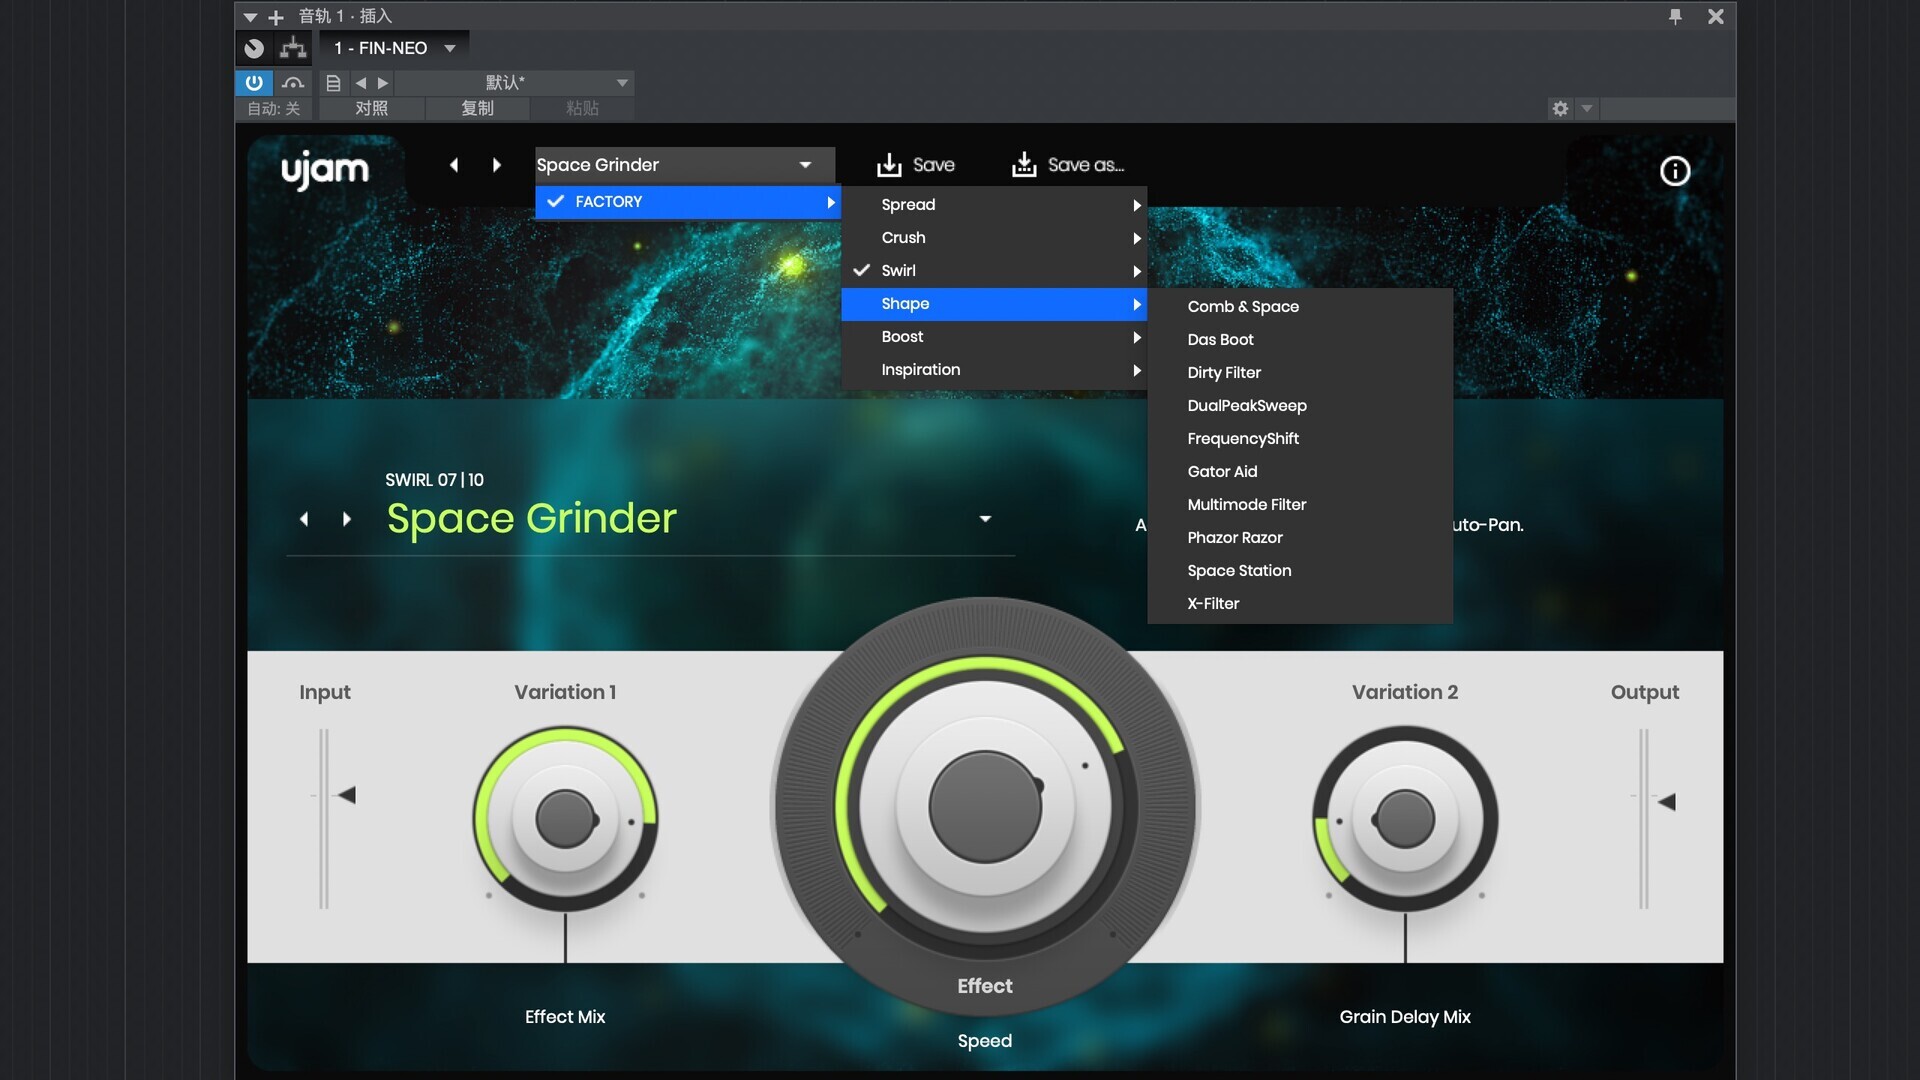Image resolution: width=1920 pixels, height=1080 pixels.
Task: Expand the window menu triangle at top left
Action: point(251,17)
